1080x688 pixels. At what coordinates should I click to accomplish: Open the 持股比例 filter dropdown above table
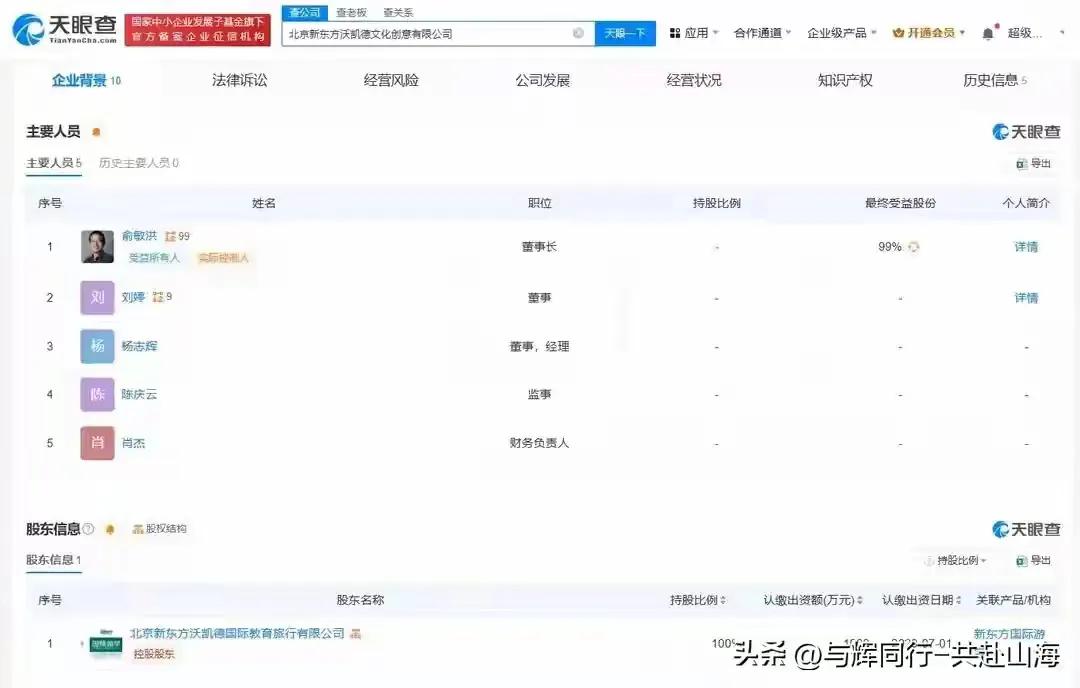[957, 561]
